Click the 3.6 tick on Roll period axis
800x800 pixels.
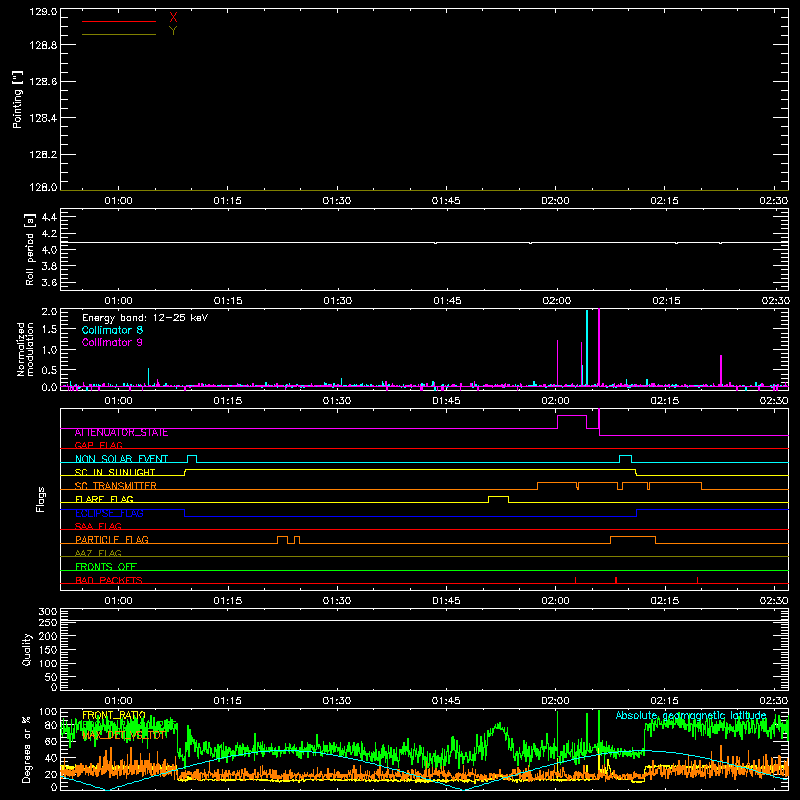pyautogui.click(x=49, y=282)
